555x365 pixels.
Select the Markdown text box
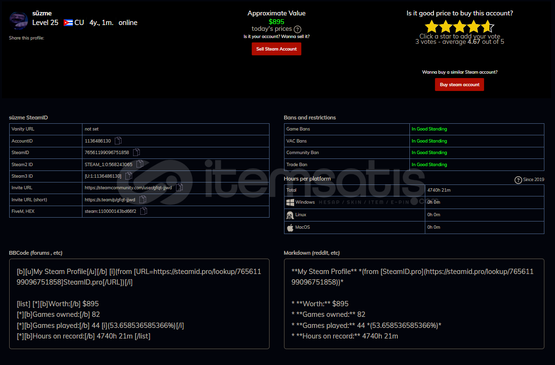(414, 304)
